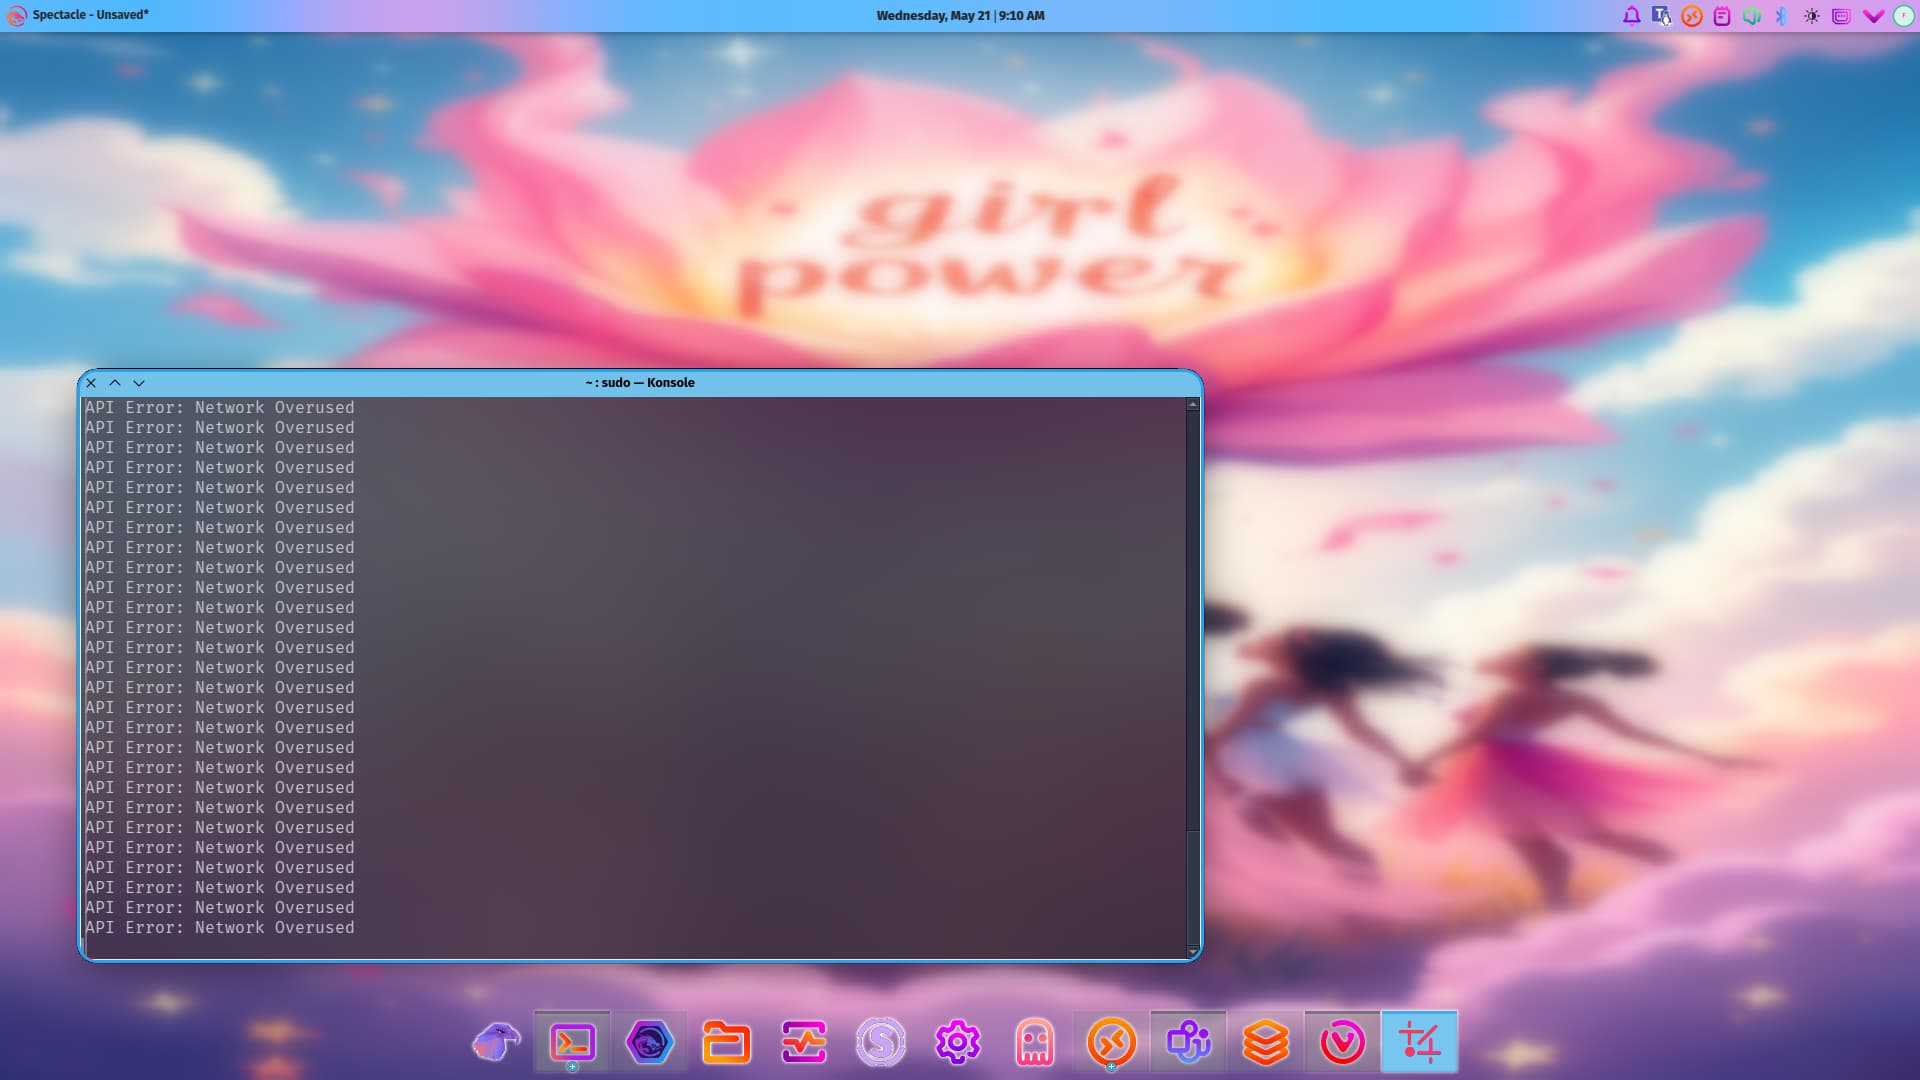Click Konsole's down-arrow titlebar button
Image resolution: width=1920 pixels, height=1080 pixels.
(139, 383)
